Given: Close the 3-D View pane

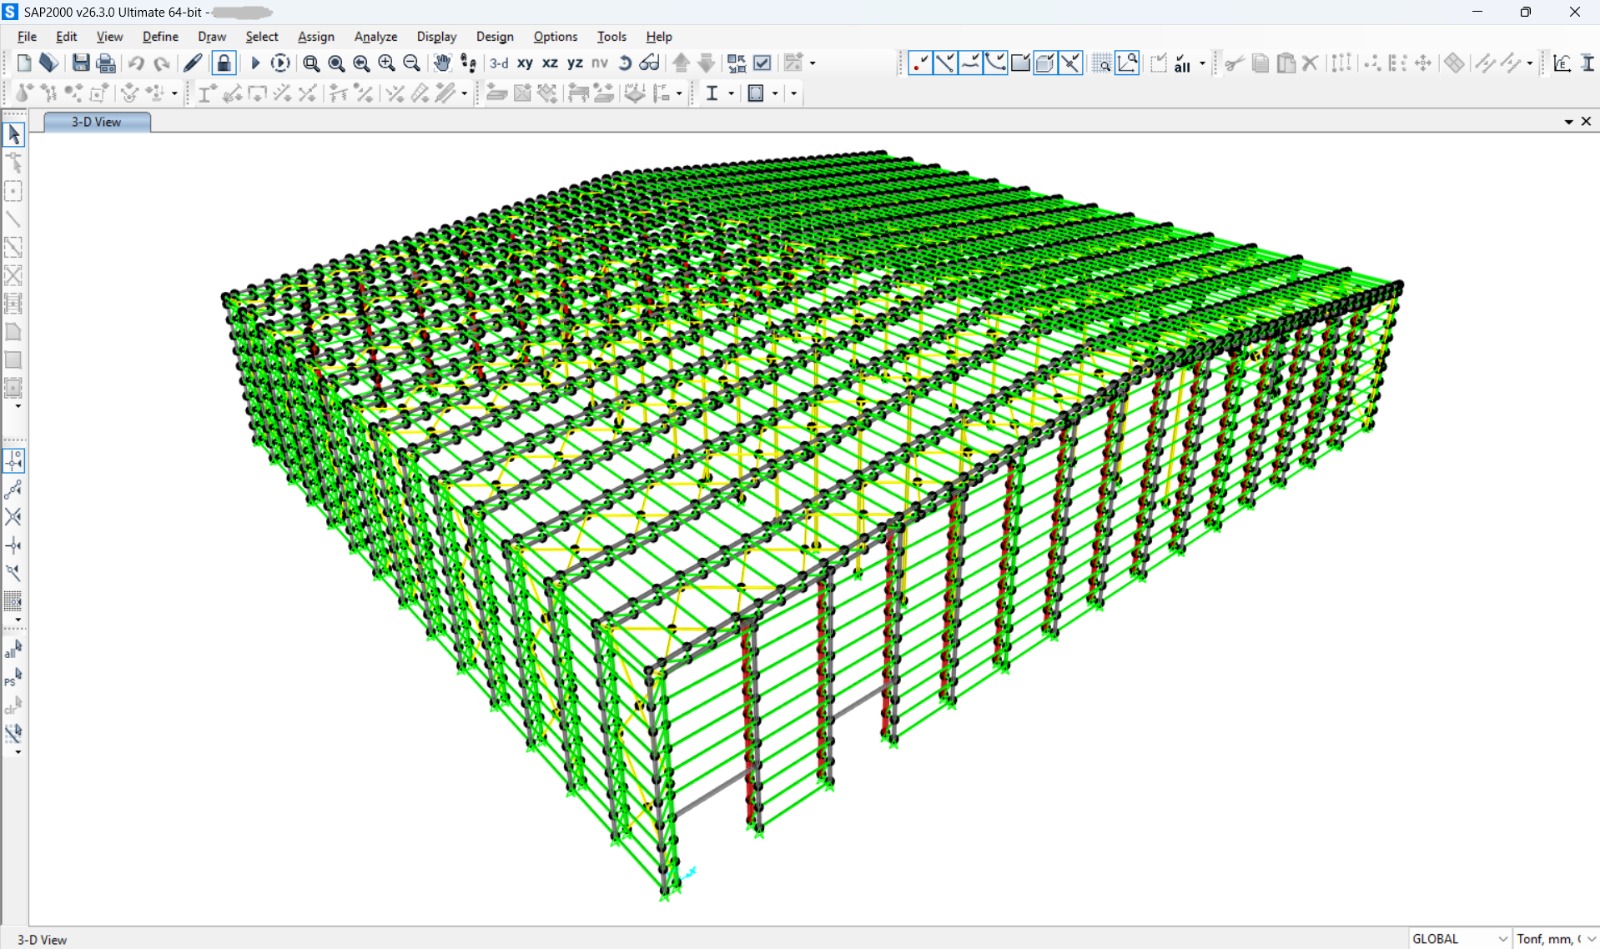Looking at the screenshot, I should click(1586, 121).
